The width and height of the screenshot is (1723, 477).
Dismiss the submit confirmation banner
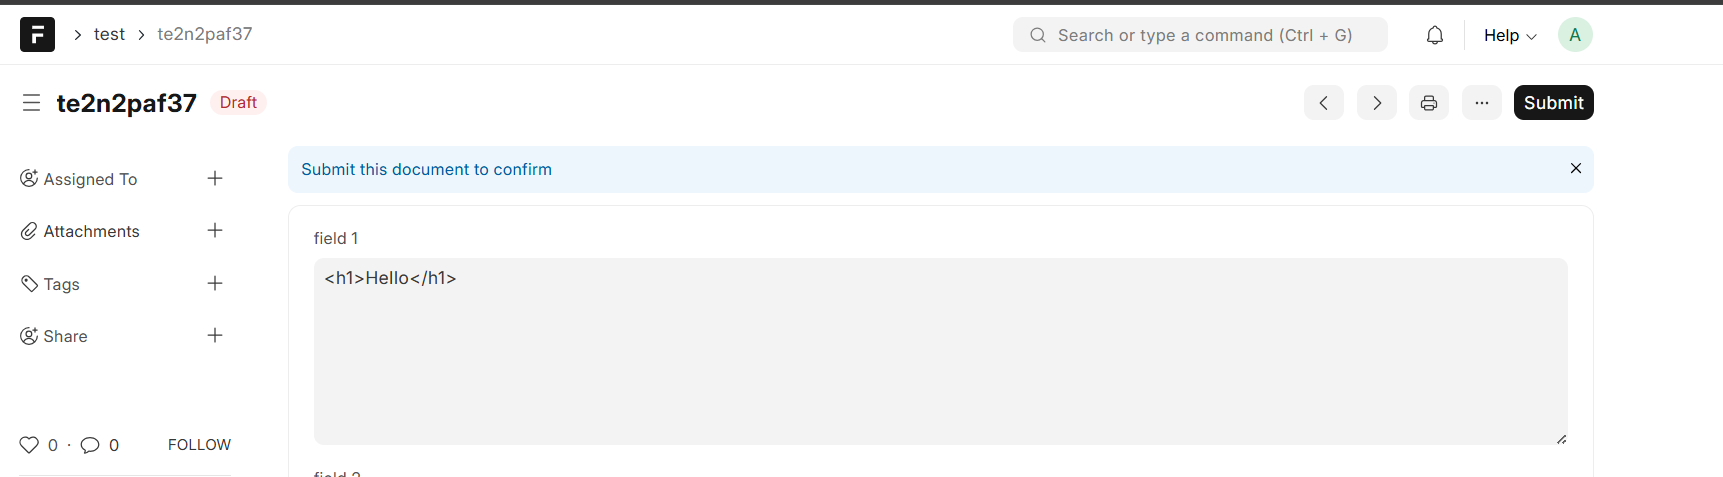point(1575,168)
